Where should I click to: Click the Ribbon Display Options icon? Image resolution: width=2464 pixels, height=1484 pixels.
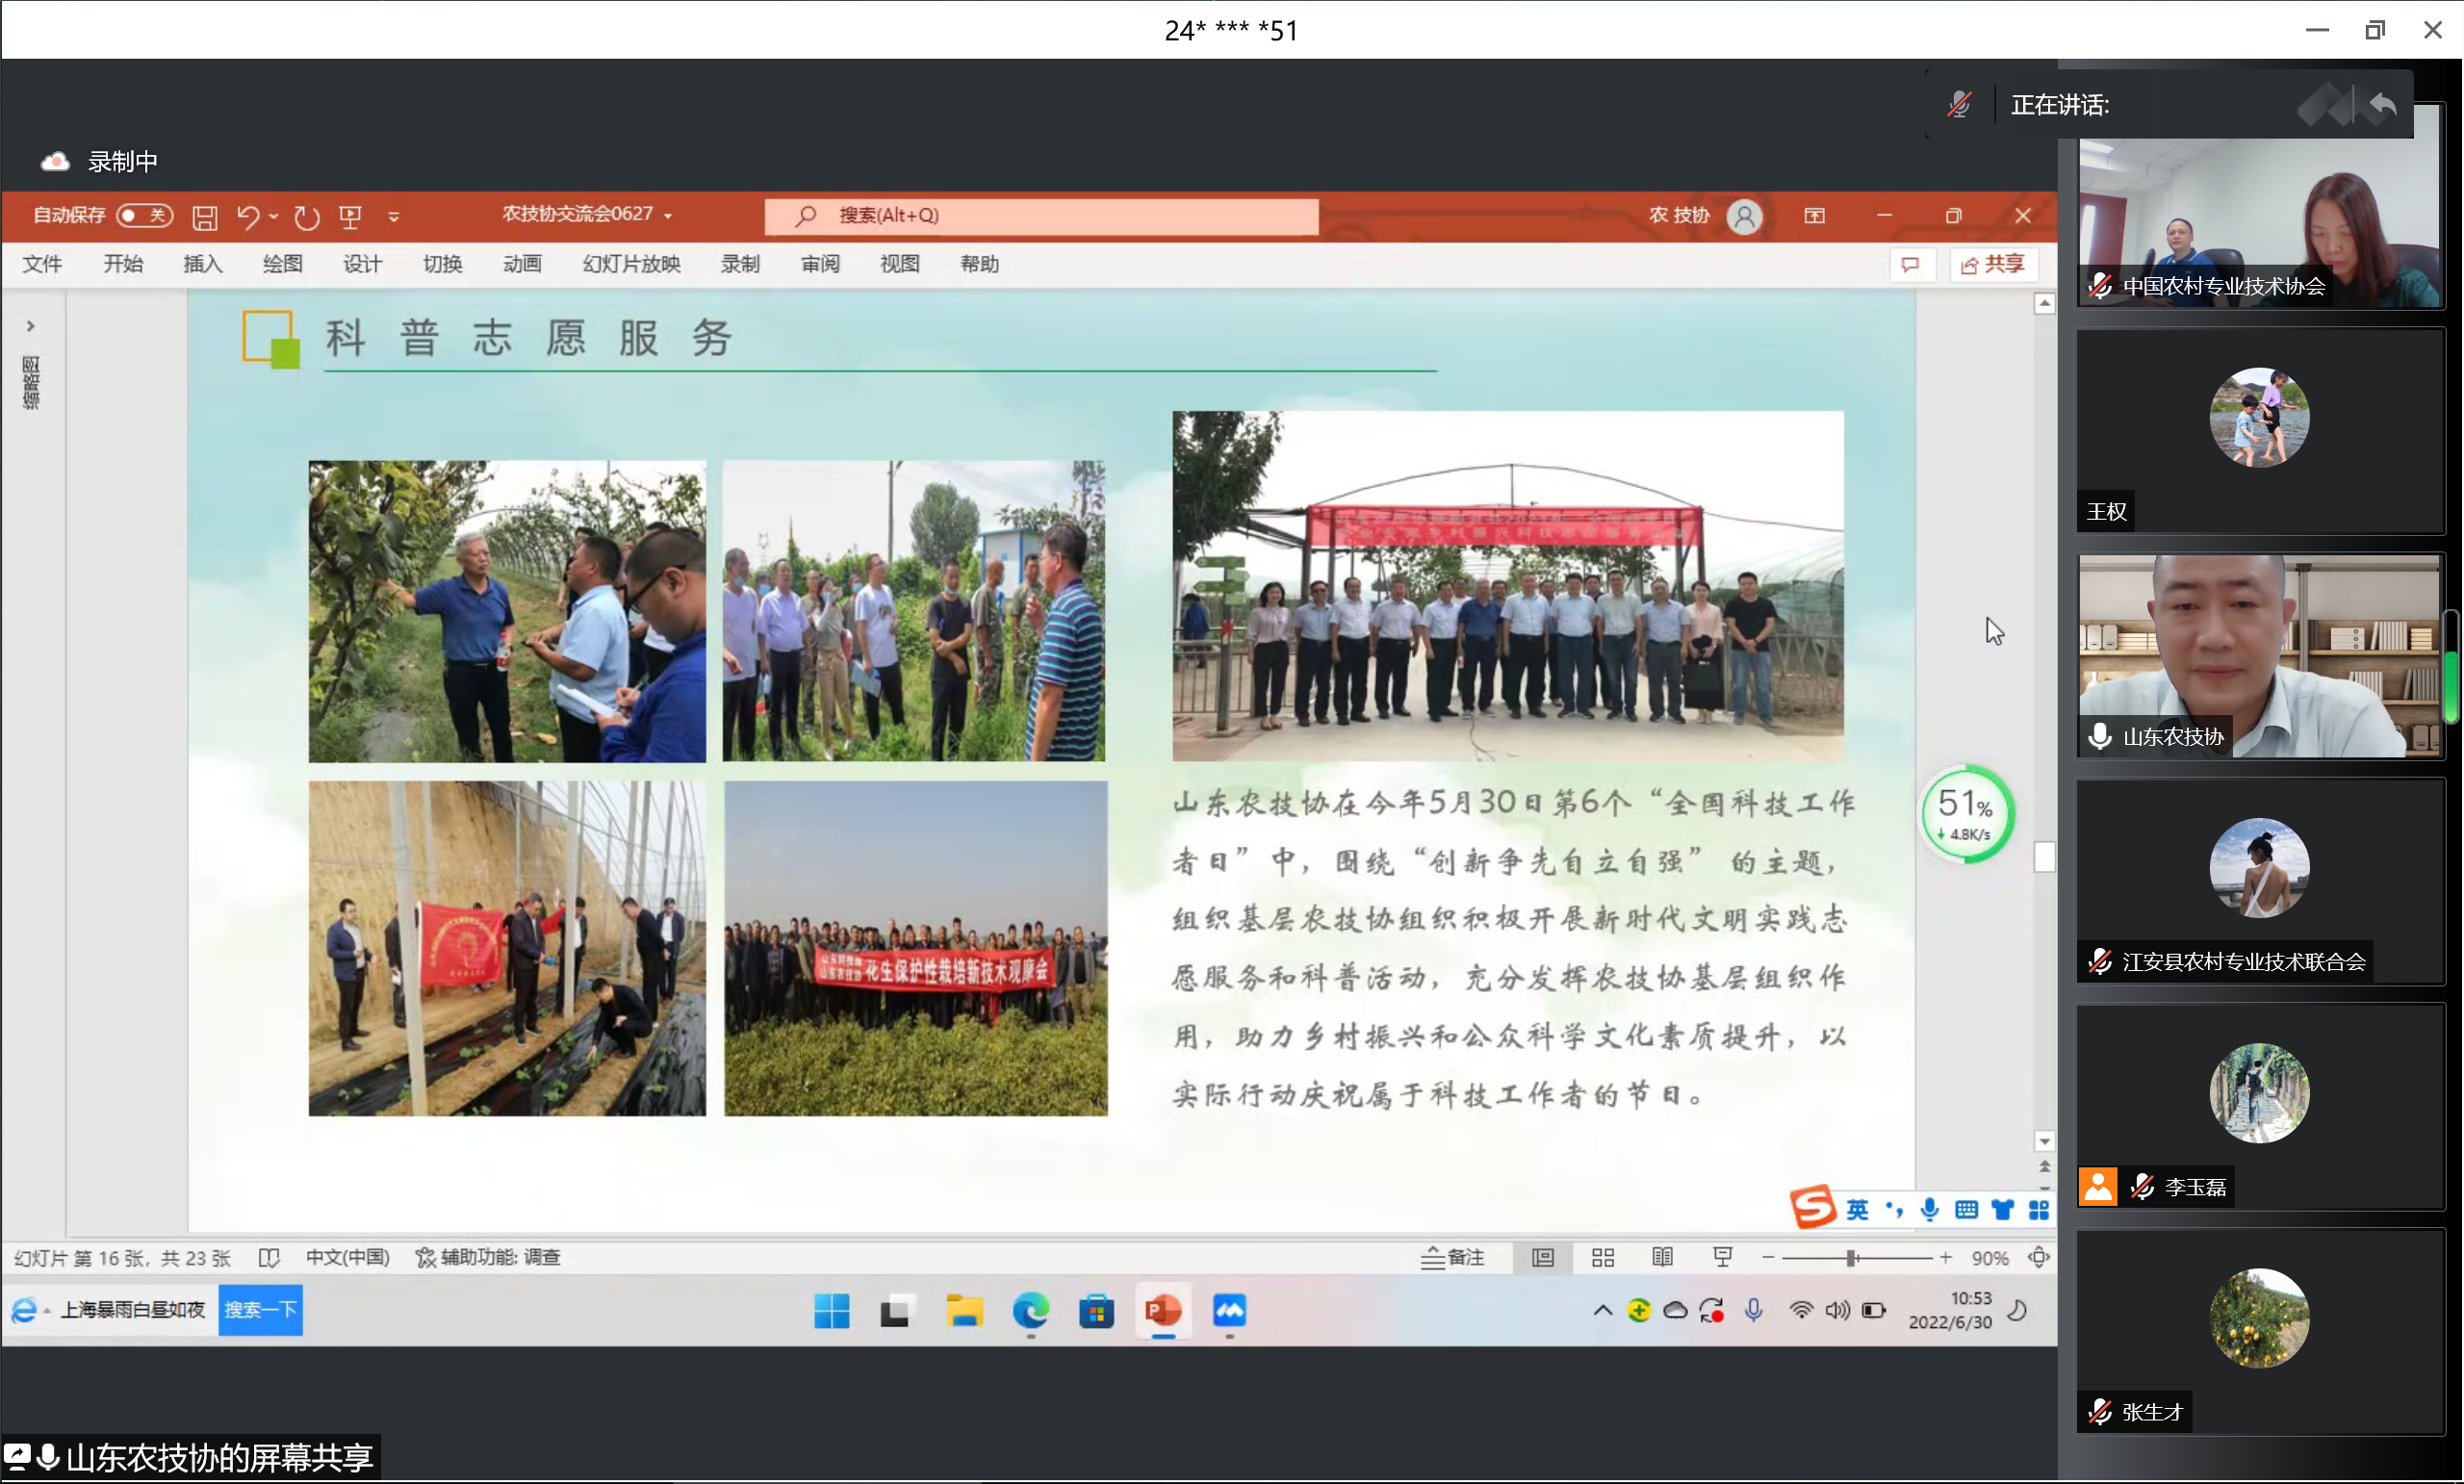click(1814, 215)
